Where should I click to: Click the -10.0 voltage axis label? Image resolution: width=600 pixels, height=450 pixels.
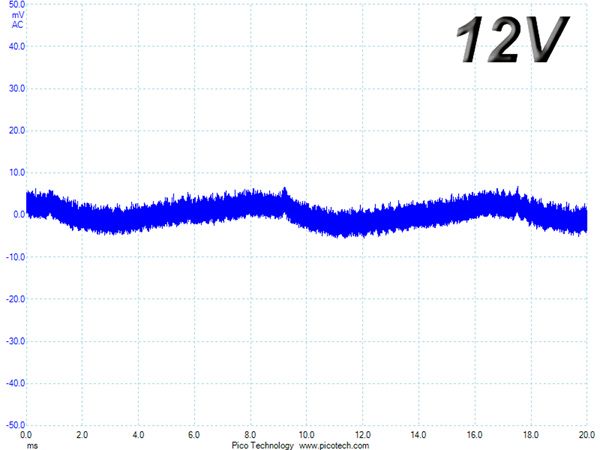click(16, 257)
